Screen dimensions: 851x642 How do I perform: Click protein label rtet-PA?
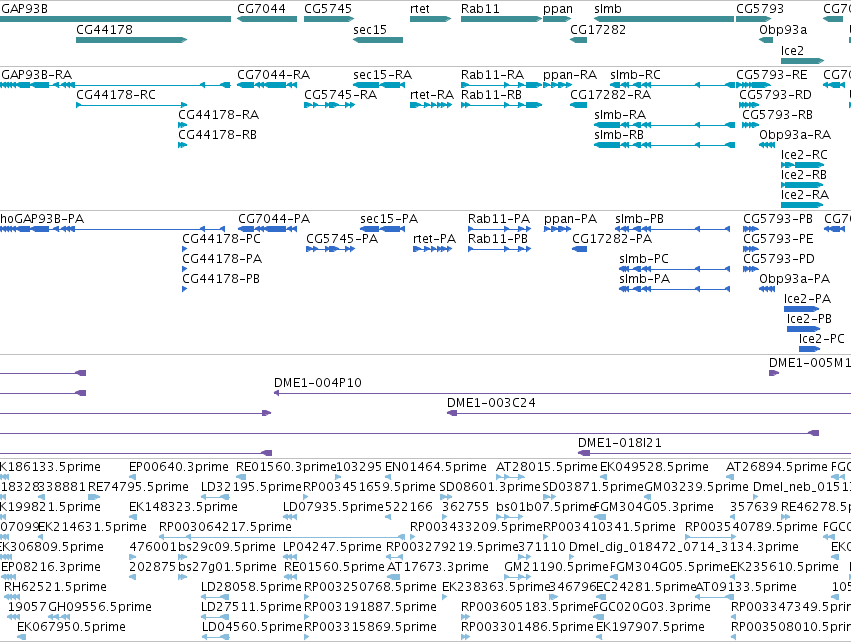(x=434, y=239)
